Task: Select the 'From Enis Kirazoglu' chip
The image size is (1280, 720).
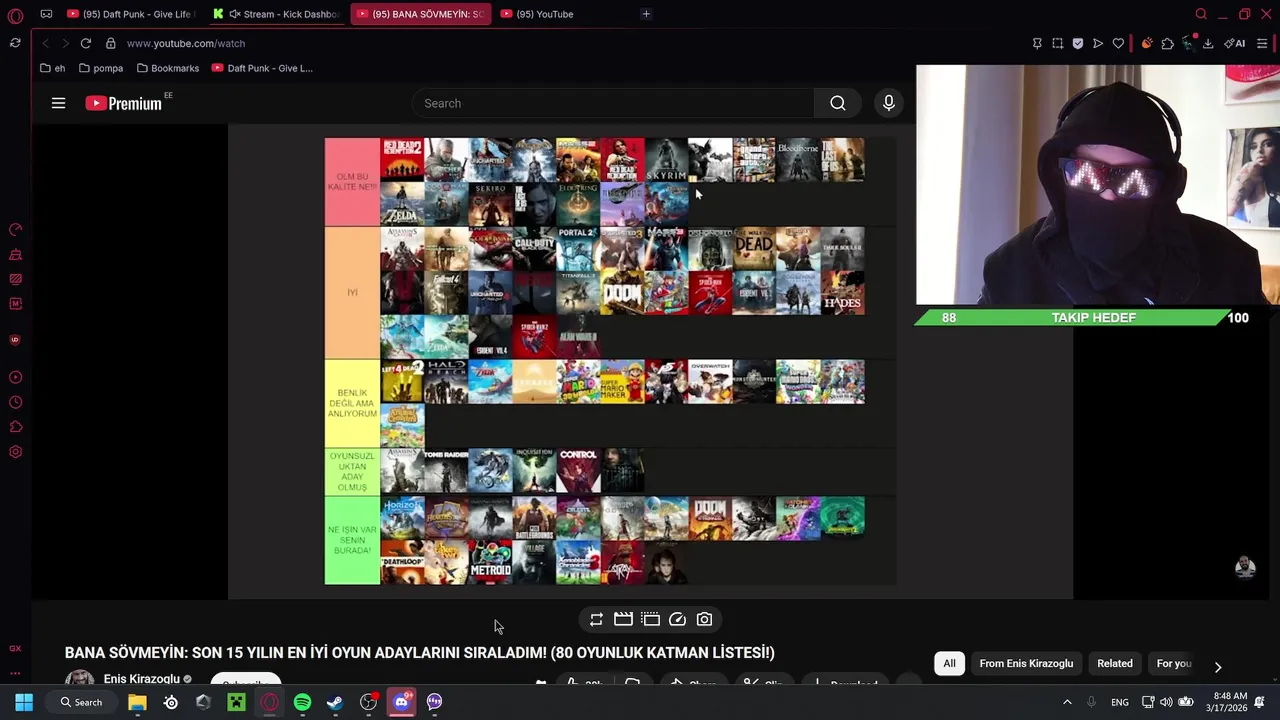Action: pyautogui.click(x=1026, y=663)
